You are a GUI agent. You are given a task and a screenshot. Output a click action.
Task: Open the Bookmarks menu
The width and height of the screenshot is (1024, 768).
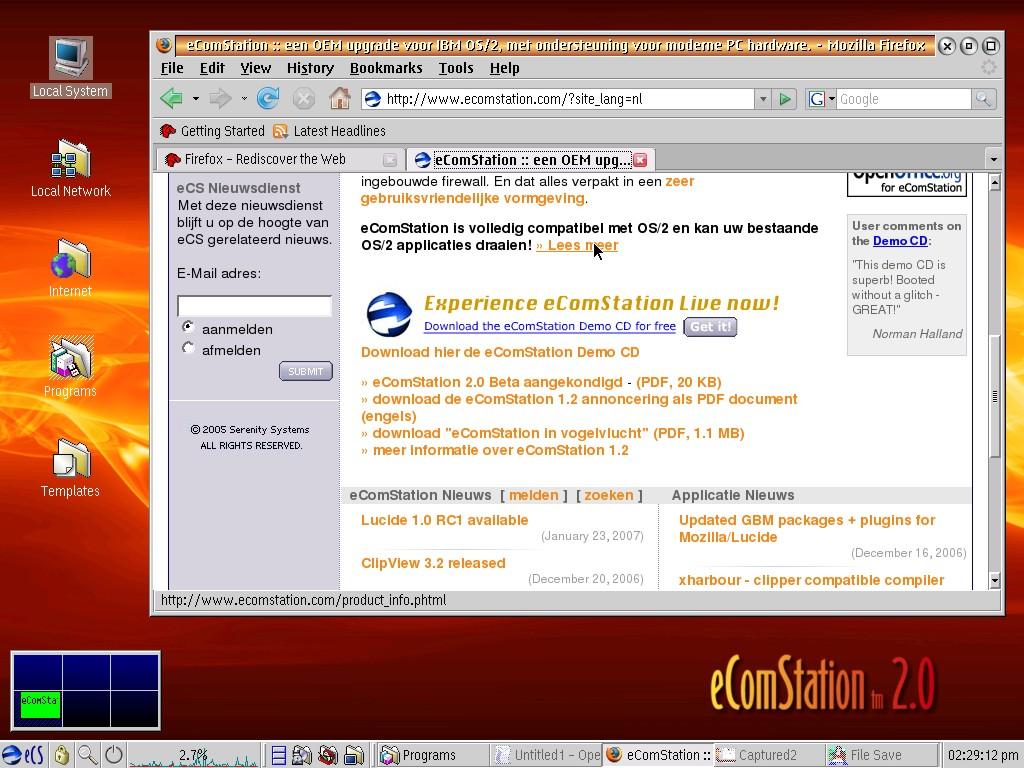(x=386, y=68)
